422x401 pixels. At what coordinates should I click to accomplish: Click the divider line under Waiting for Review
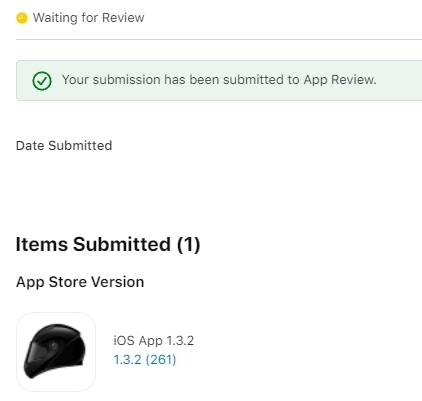(219, 39)
